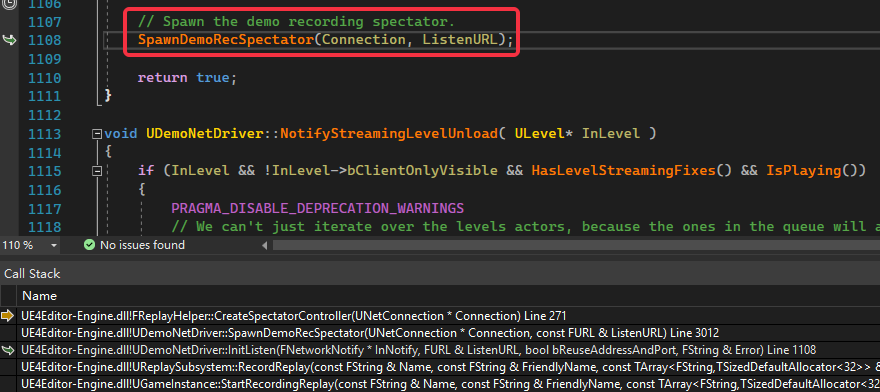
Task: Click the SpawnDemoRecSpectator call in the code
Action: [226, 40]
